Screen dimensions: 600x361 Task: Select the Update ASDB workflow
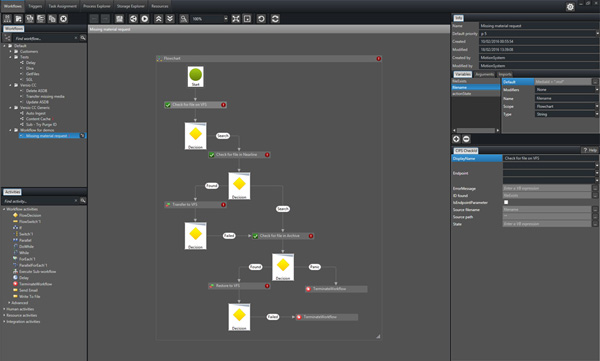click(37, 102)
